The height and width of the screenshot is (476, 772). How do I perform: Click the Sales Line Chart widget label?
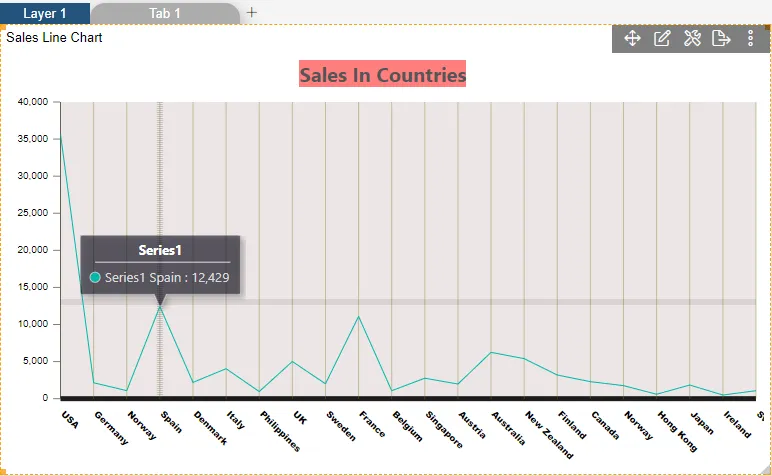pyautogui.click(x=54, y=38)
